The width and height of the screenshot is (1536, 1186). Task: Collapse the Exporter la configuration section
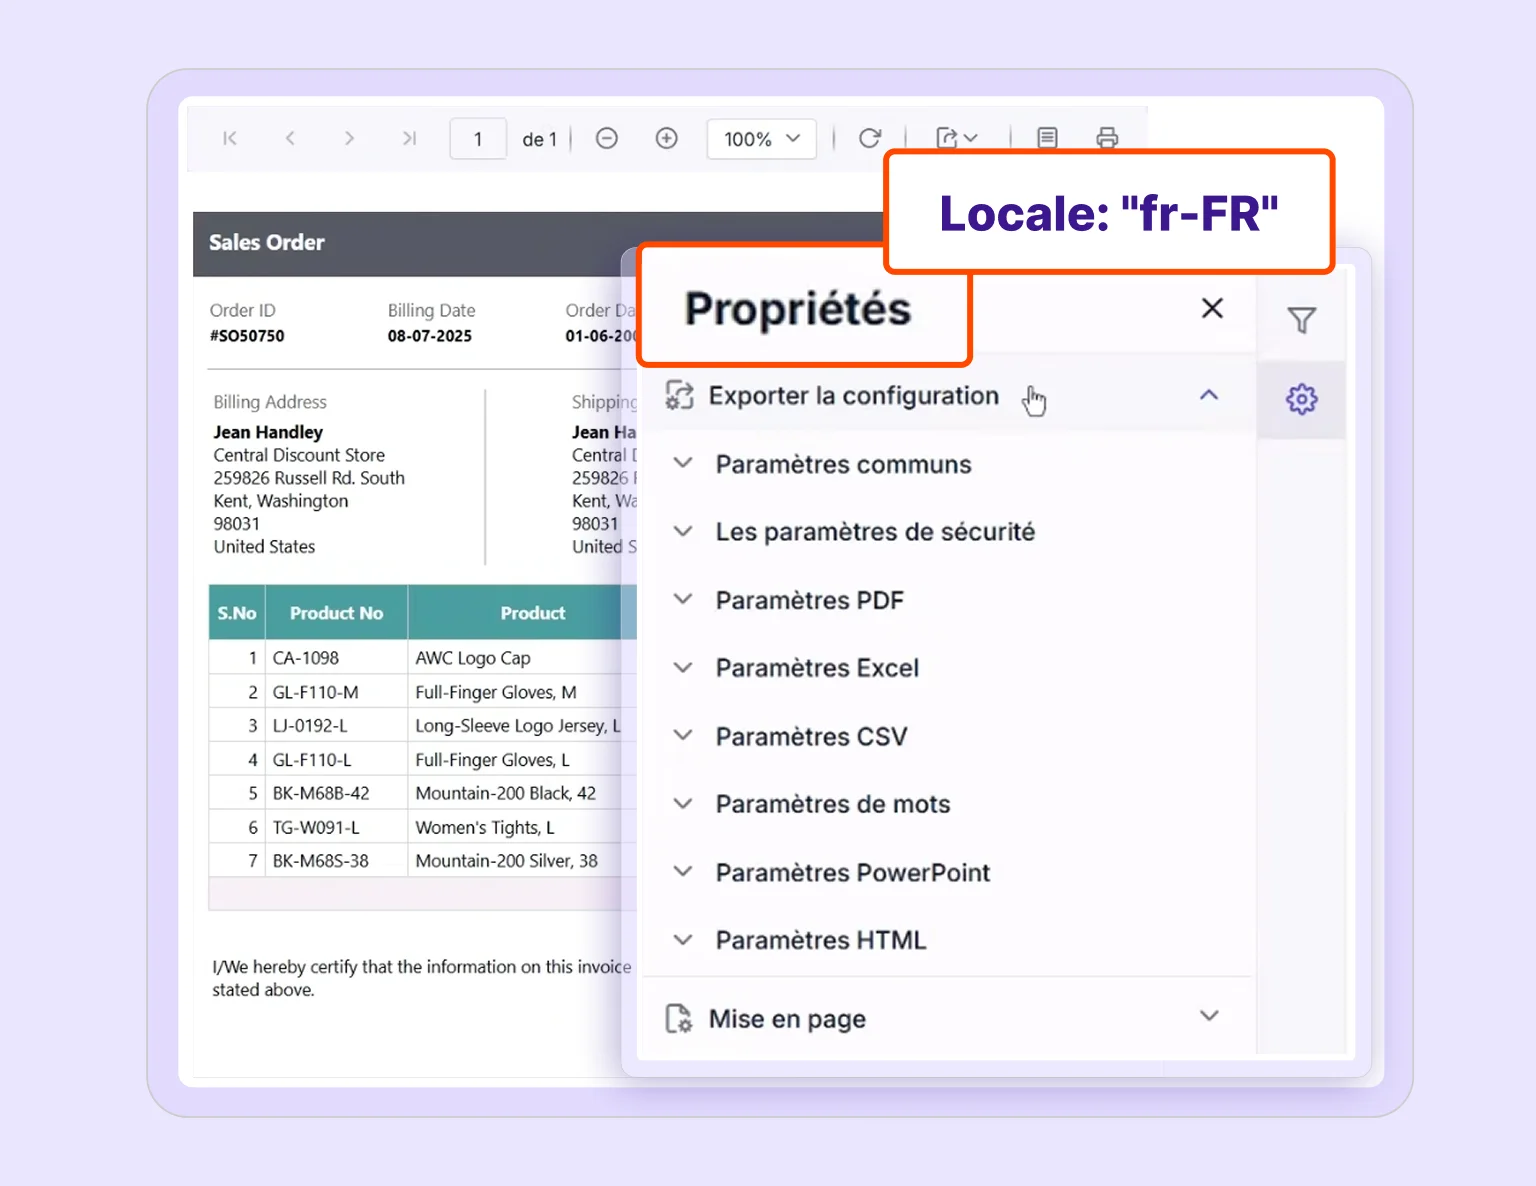[1209, 395]
